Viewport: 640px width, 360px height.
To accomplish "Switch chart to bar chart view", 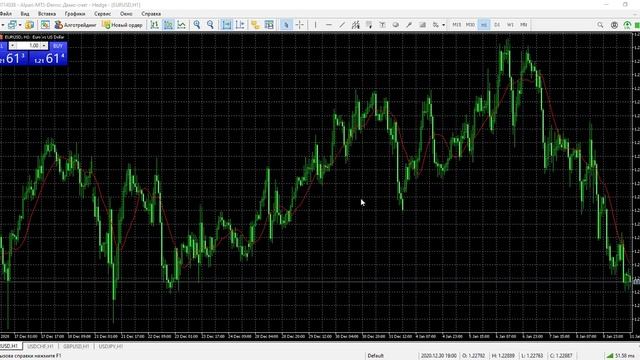I will pyautogui.click(x=154, y=25).
